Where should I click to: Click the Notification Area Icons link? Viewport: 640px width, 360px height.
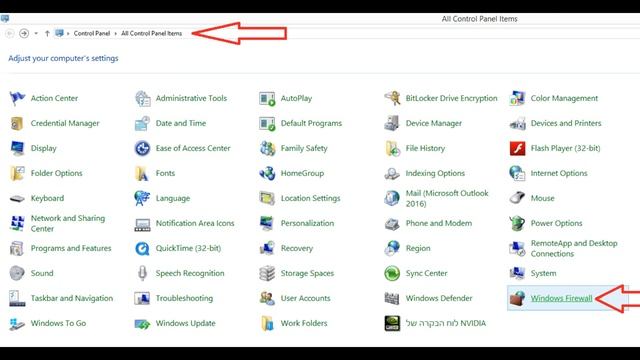195,223
